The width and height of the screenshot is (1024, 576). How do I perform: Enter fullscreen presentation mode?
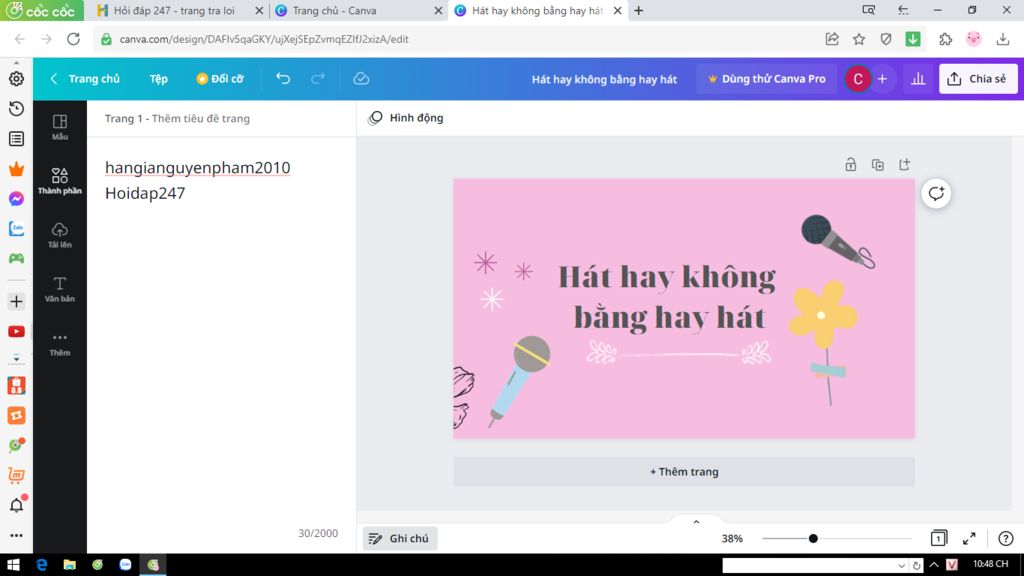(969, 538)
